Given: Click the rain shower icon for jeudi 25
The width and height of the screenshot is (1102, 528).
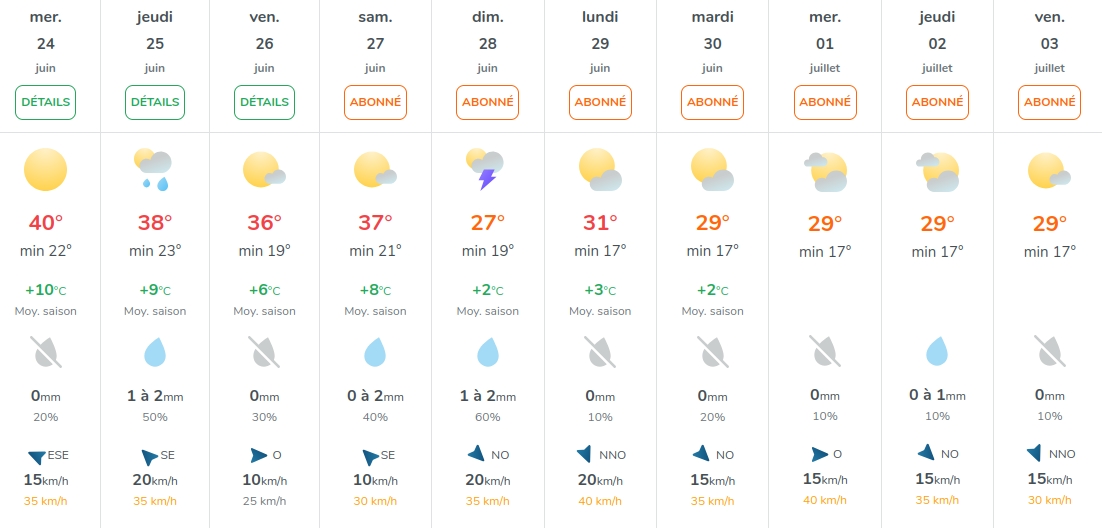Looking at the screenshot, I should click(x=154, y=169).
